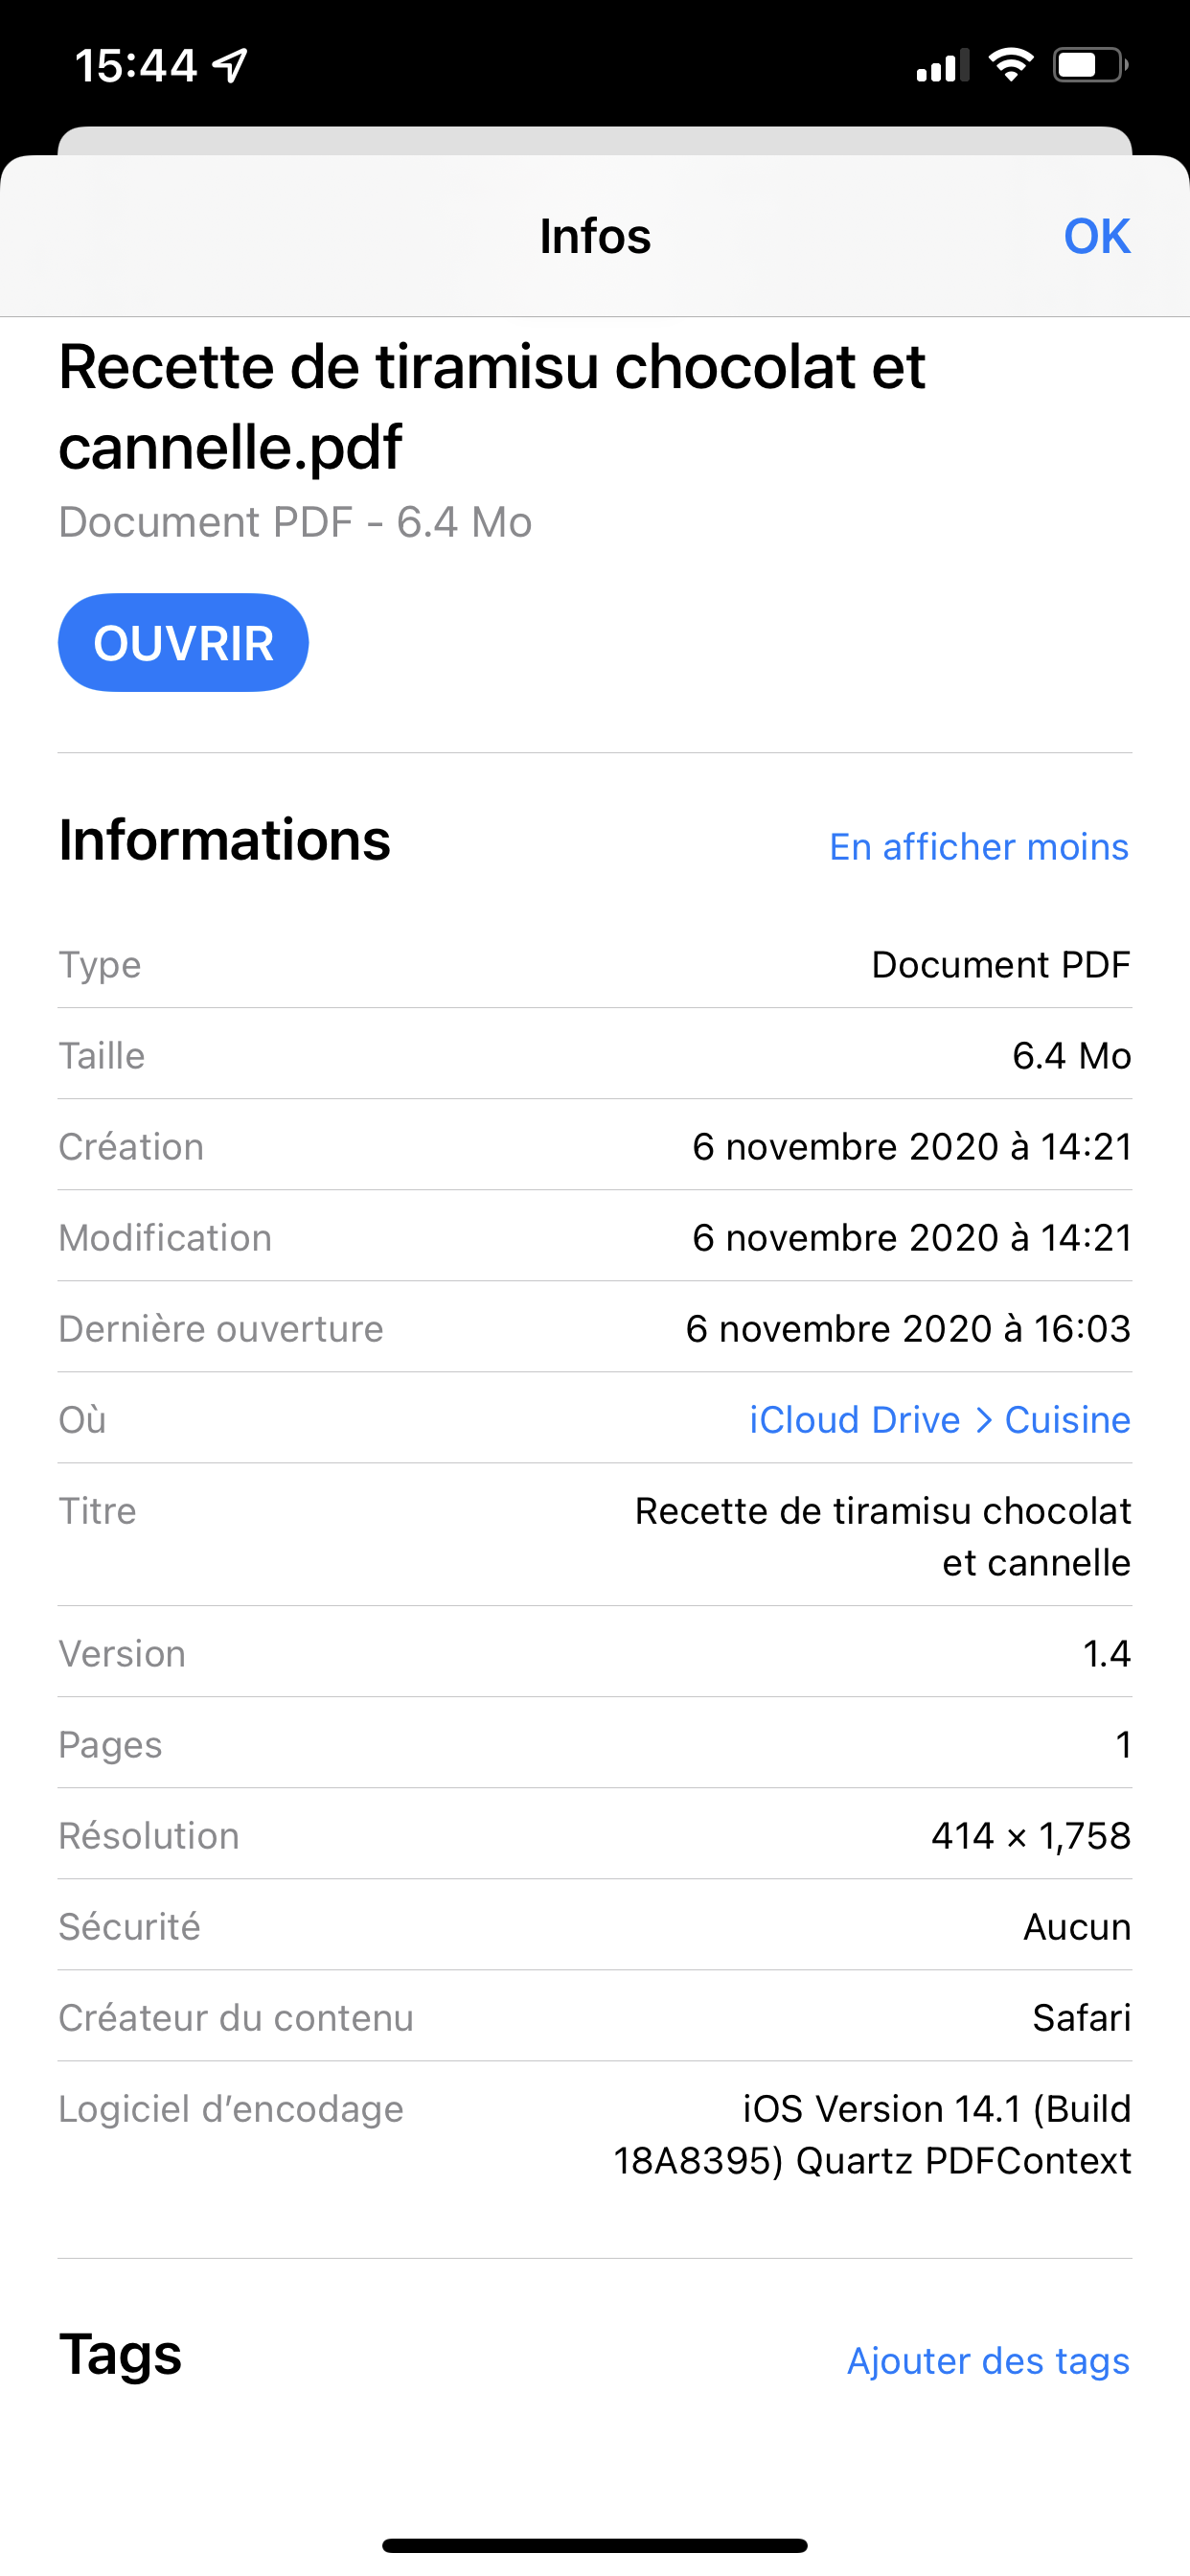Select the Résolution value 414 × 1,758
Image resolution: width=1190 pixels, height=2576 pixels.
coord(1030,1836)
